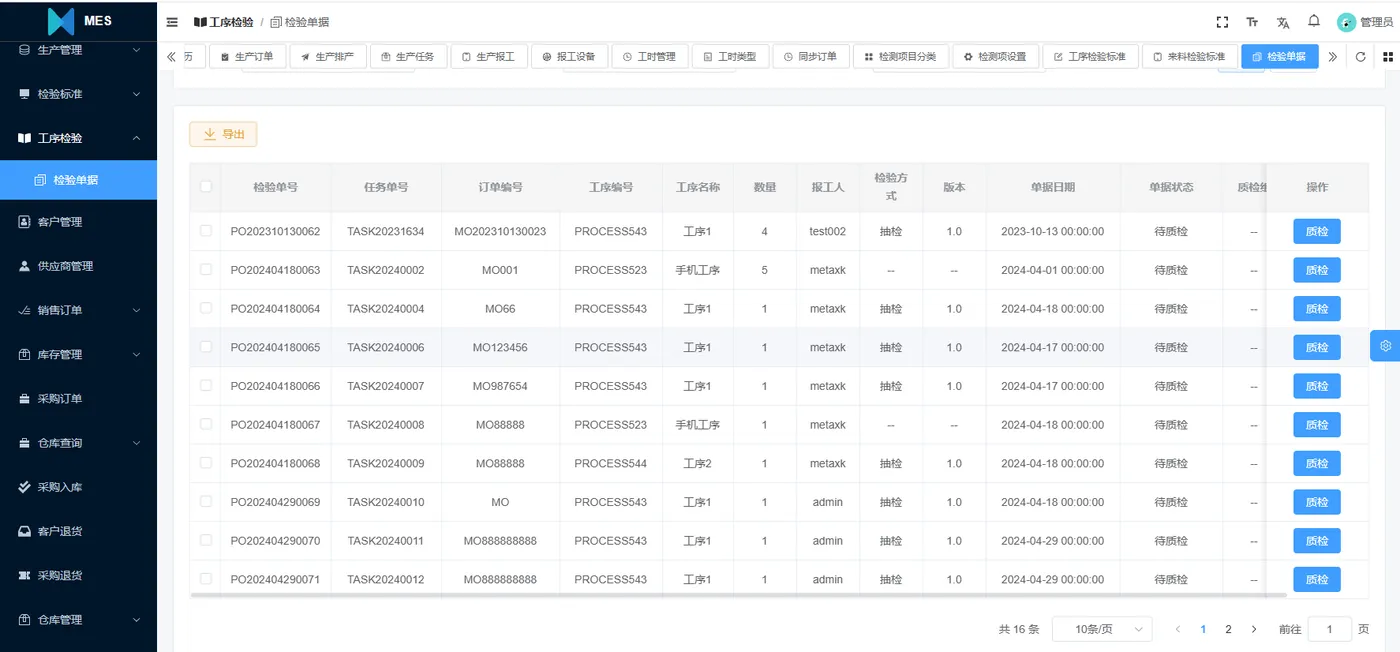Click the refresh icon beside the tab bar

pyautogui.click(x=1359, y=57)
